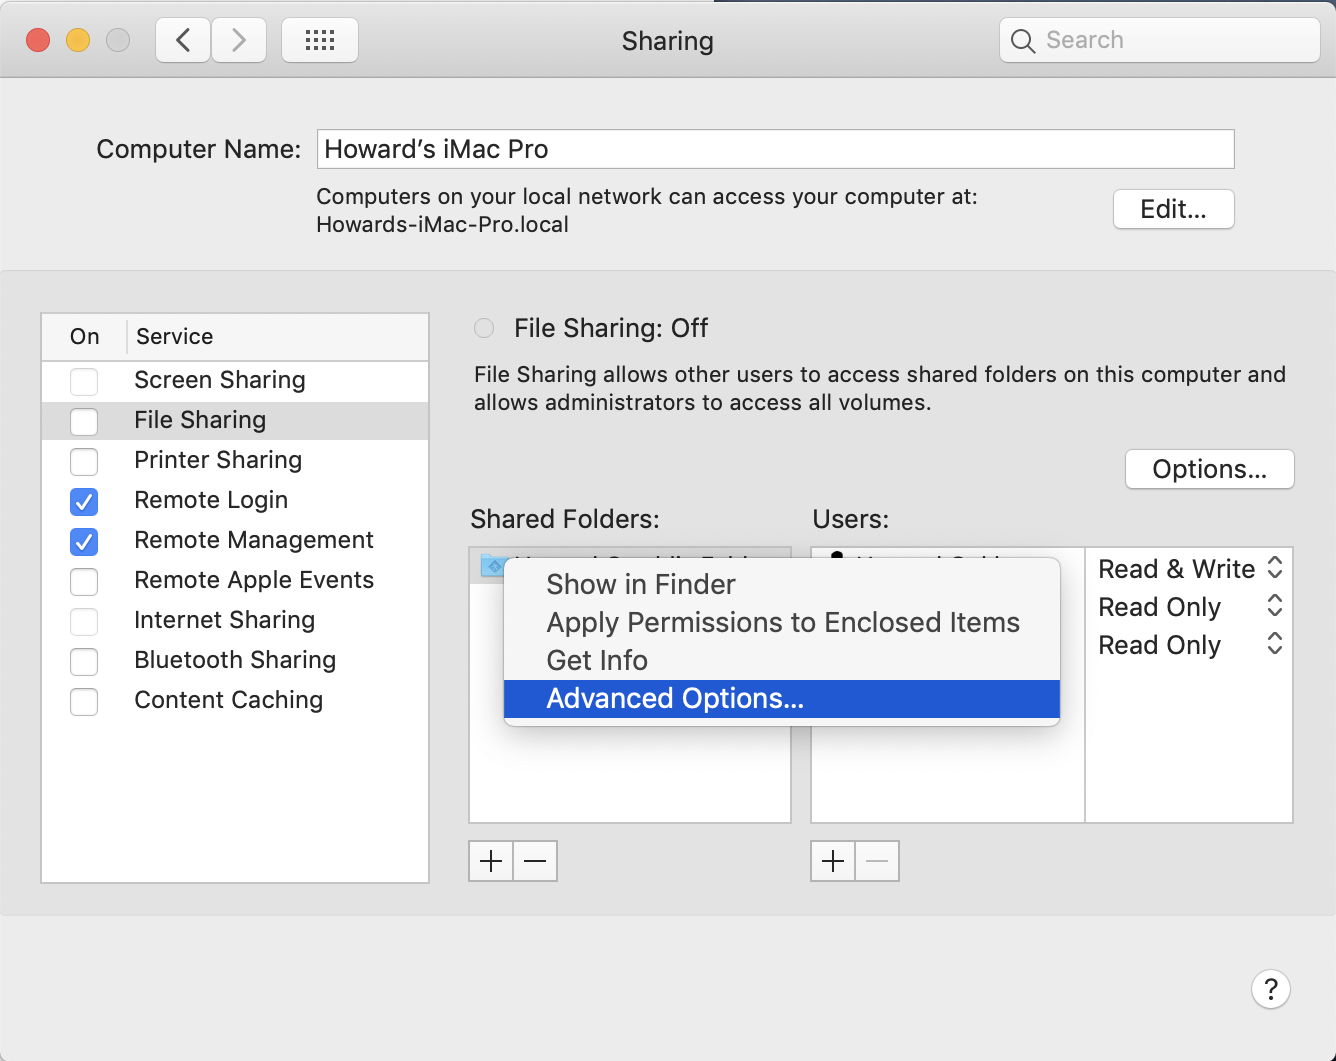Click the search magnifier icon
The width and height of the screenshot is (1336, 1061).
(x=1022, y=41)
